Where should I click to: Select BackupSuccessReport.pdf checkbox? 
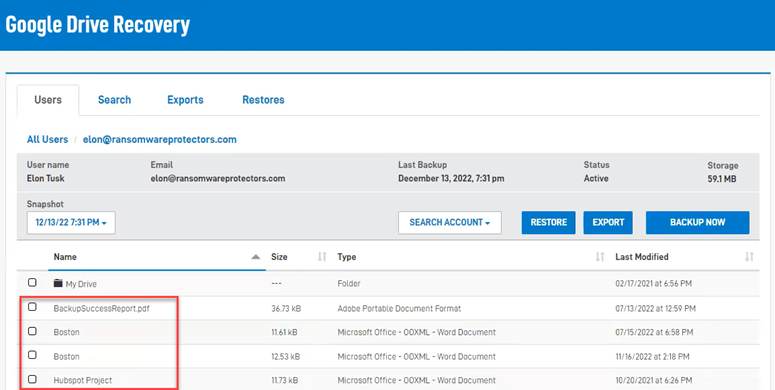[32, 307]
